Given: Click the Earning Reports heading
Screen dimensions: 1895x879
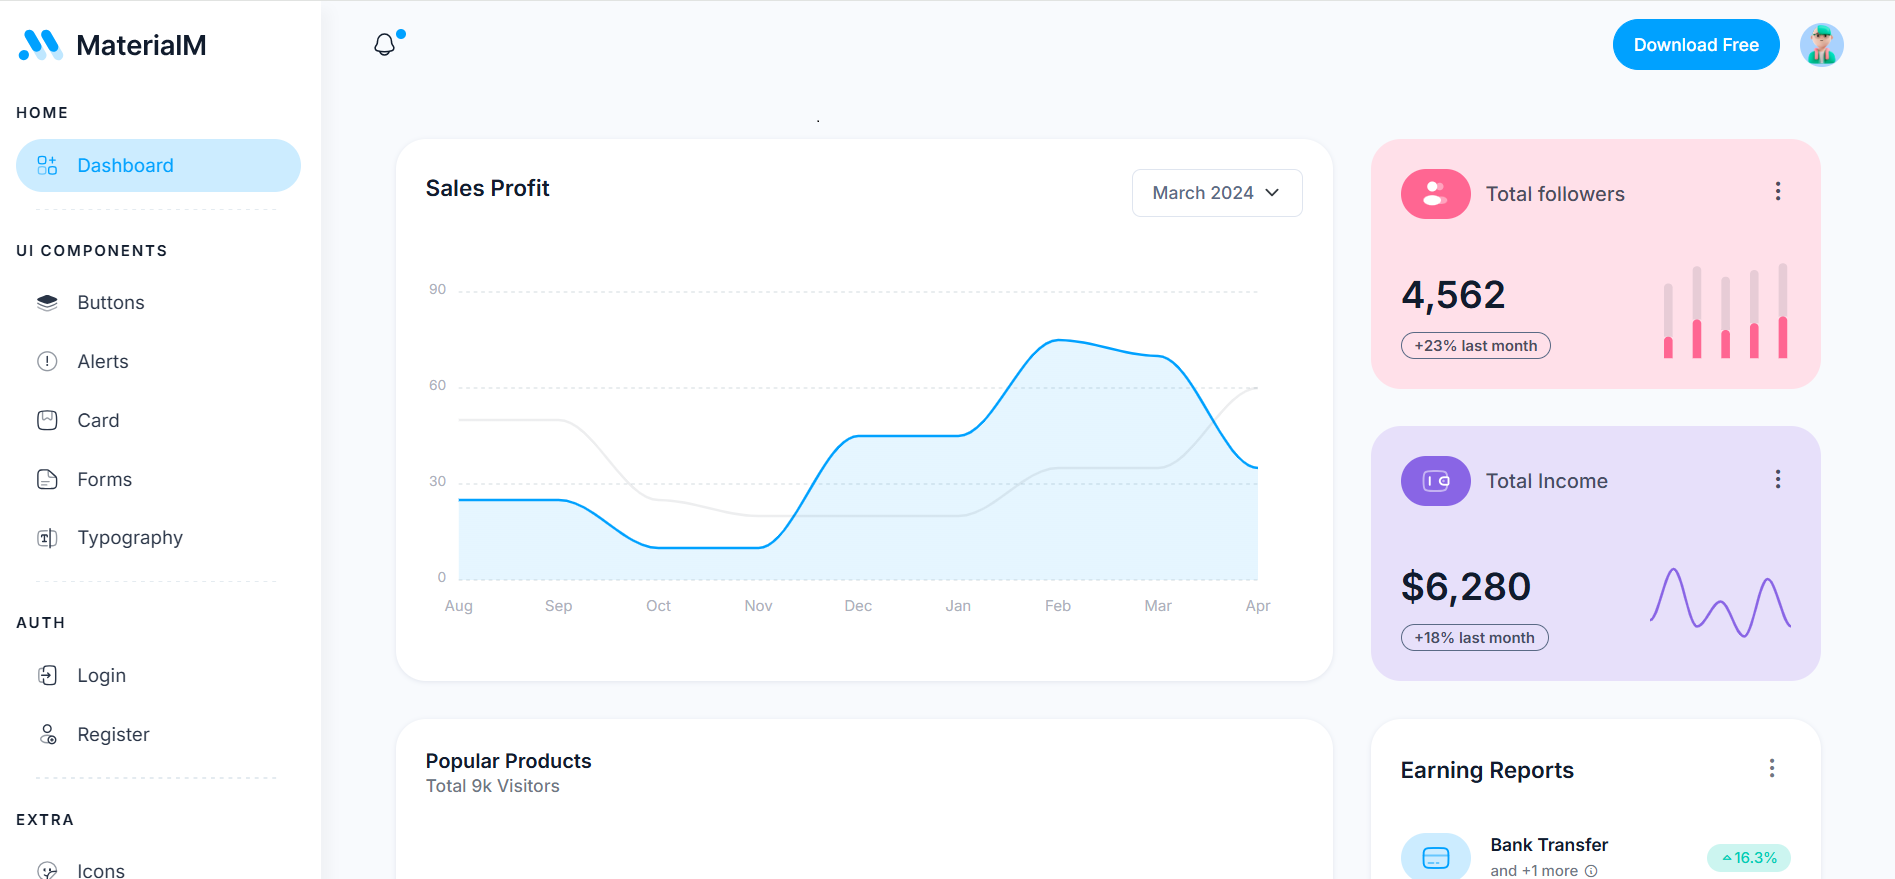Looking at the screenshot, I should pyautogui.click(x=1487, y=770).
